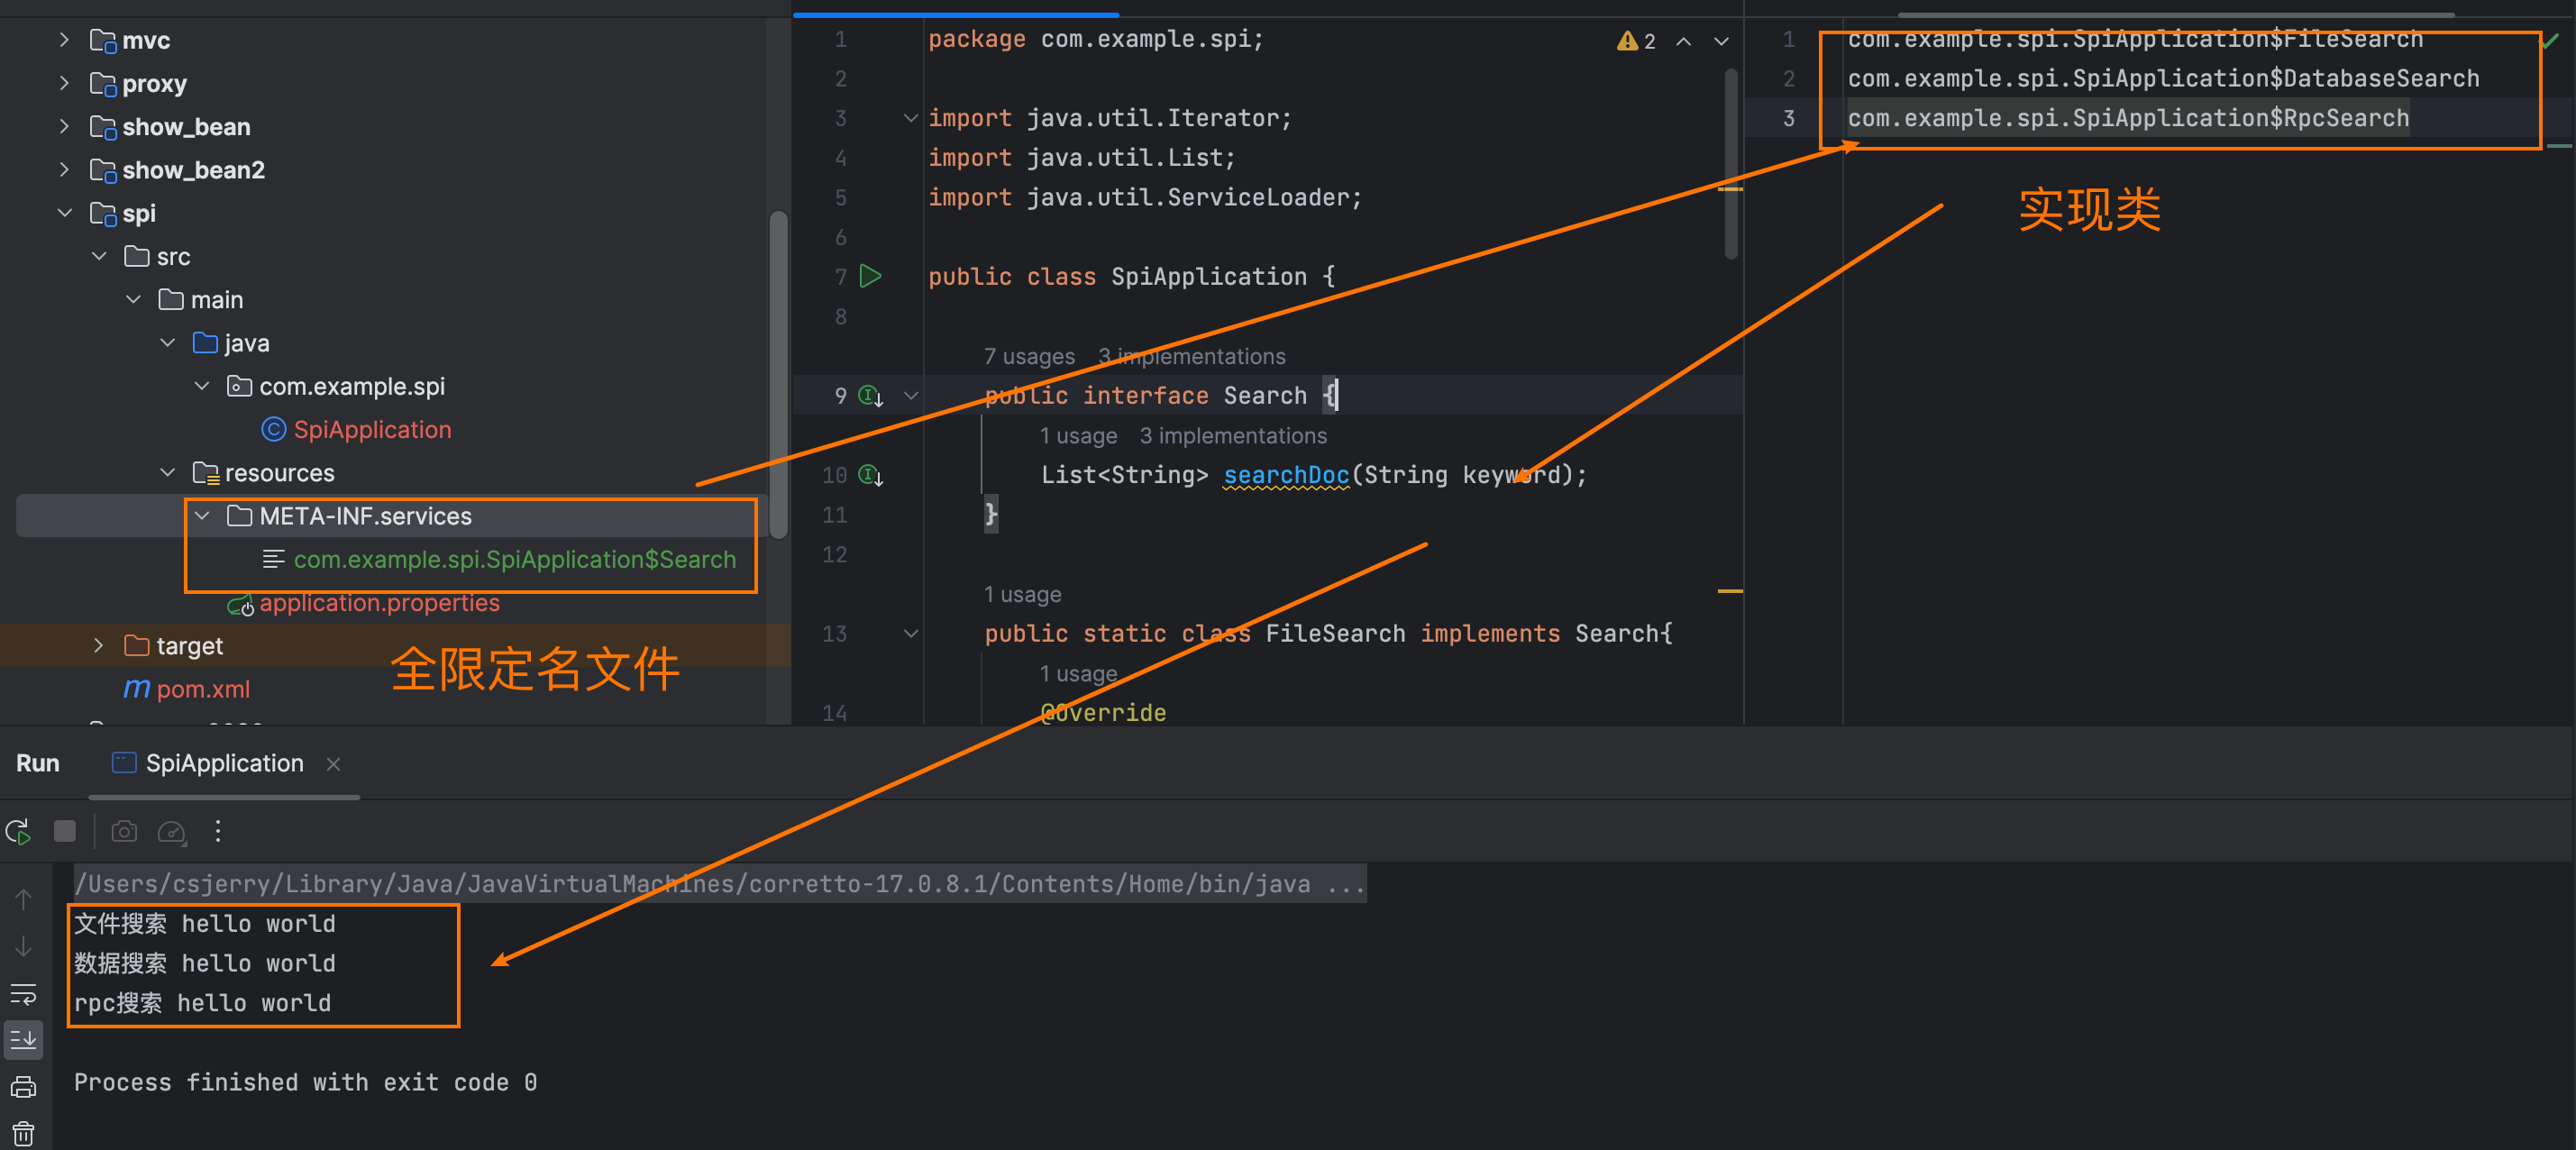The height and width of the screenshot is (1150, 2576).
Task: Click the Run tool window title
Action: tap(38, 763)
